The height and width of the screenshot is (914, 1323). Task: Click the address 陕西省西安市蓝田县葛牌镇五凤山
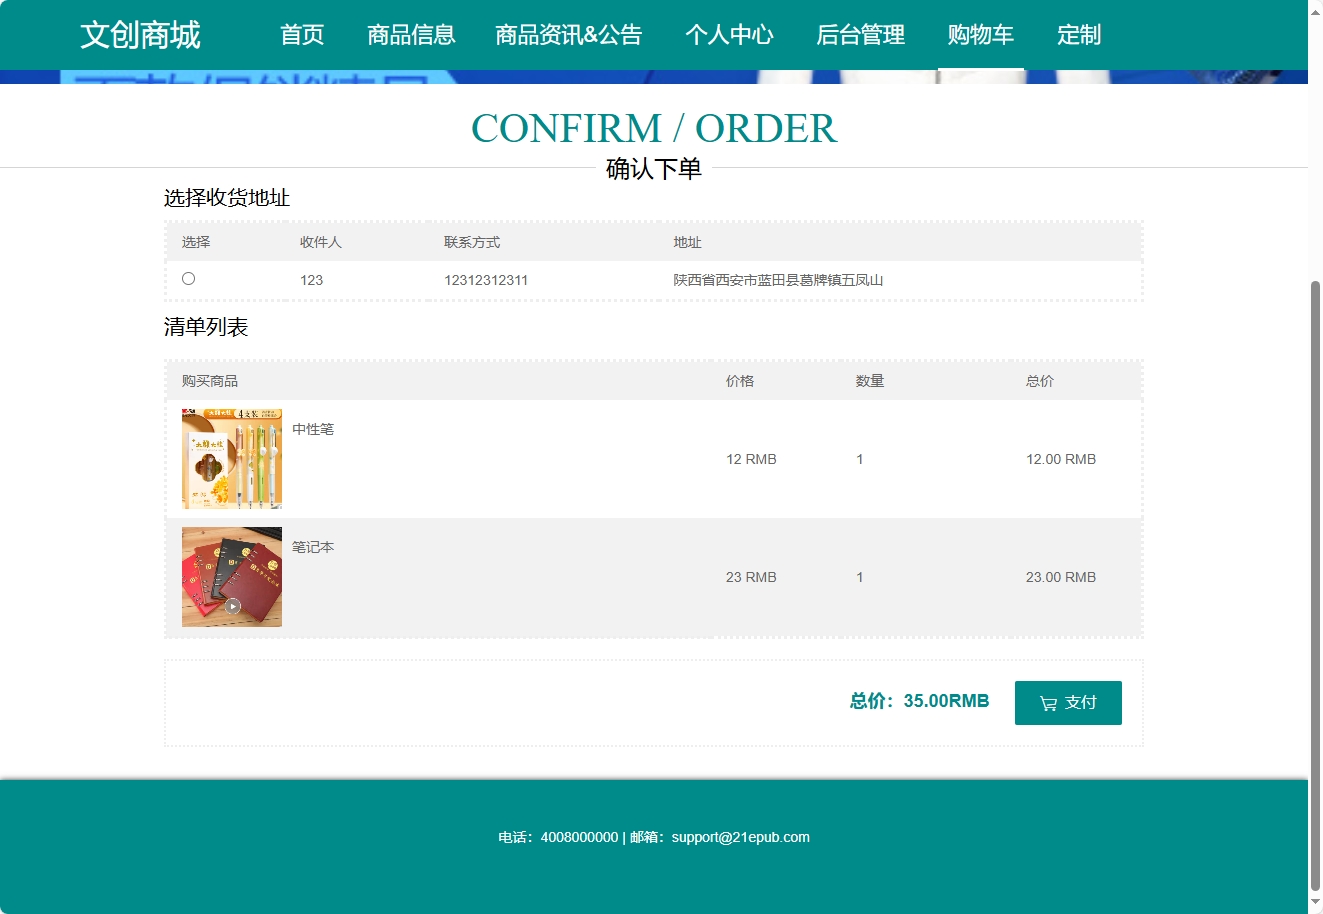[778, 280]
